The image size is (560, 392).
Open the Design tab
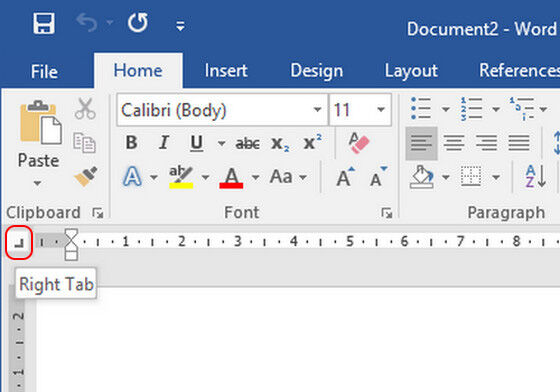(x=316, y=71)
